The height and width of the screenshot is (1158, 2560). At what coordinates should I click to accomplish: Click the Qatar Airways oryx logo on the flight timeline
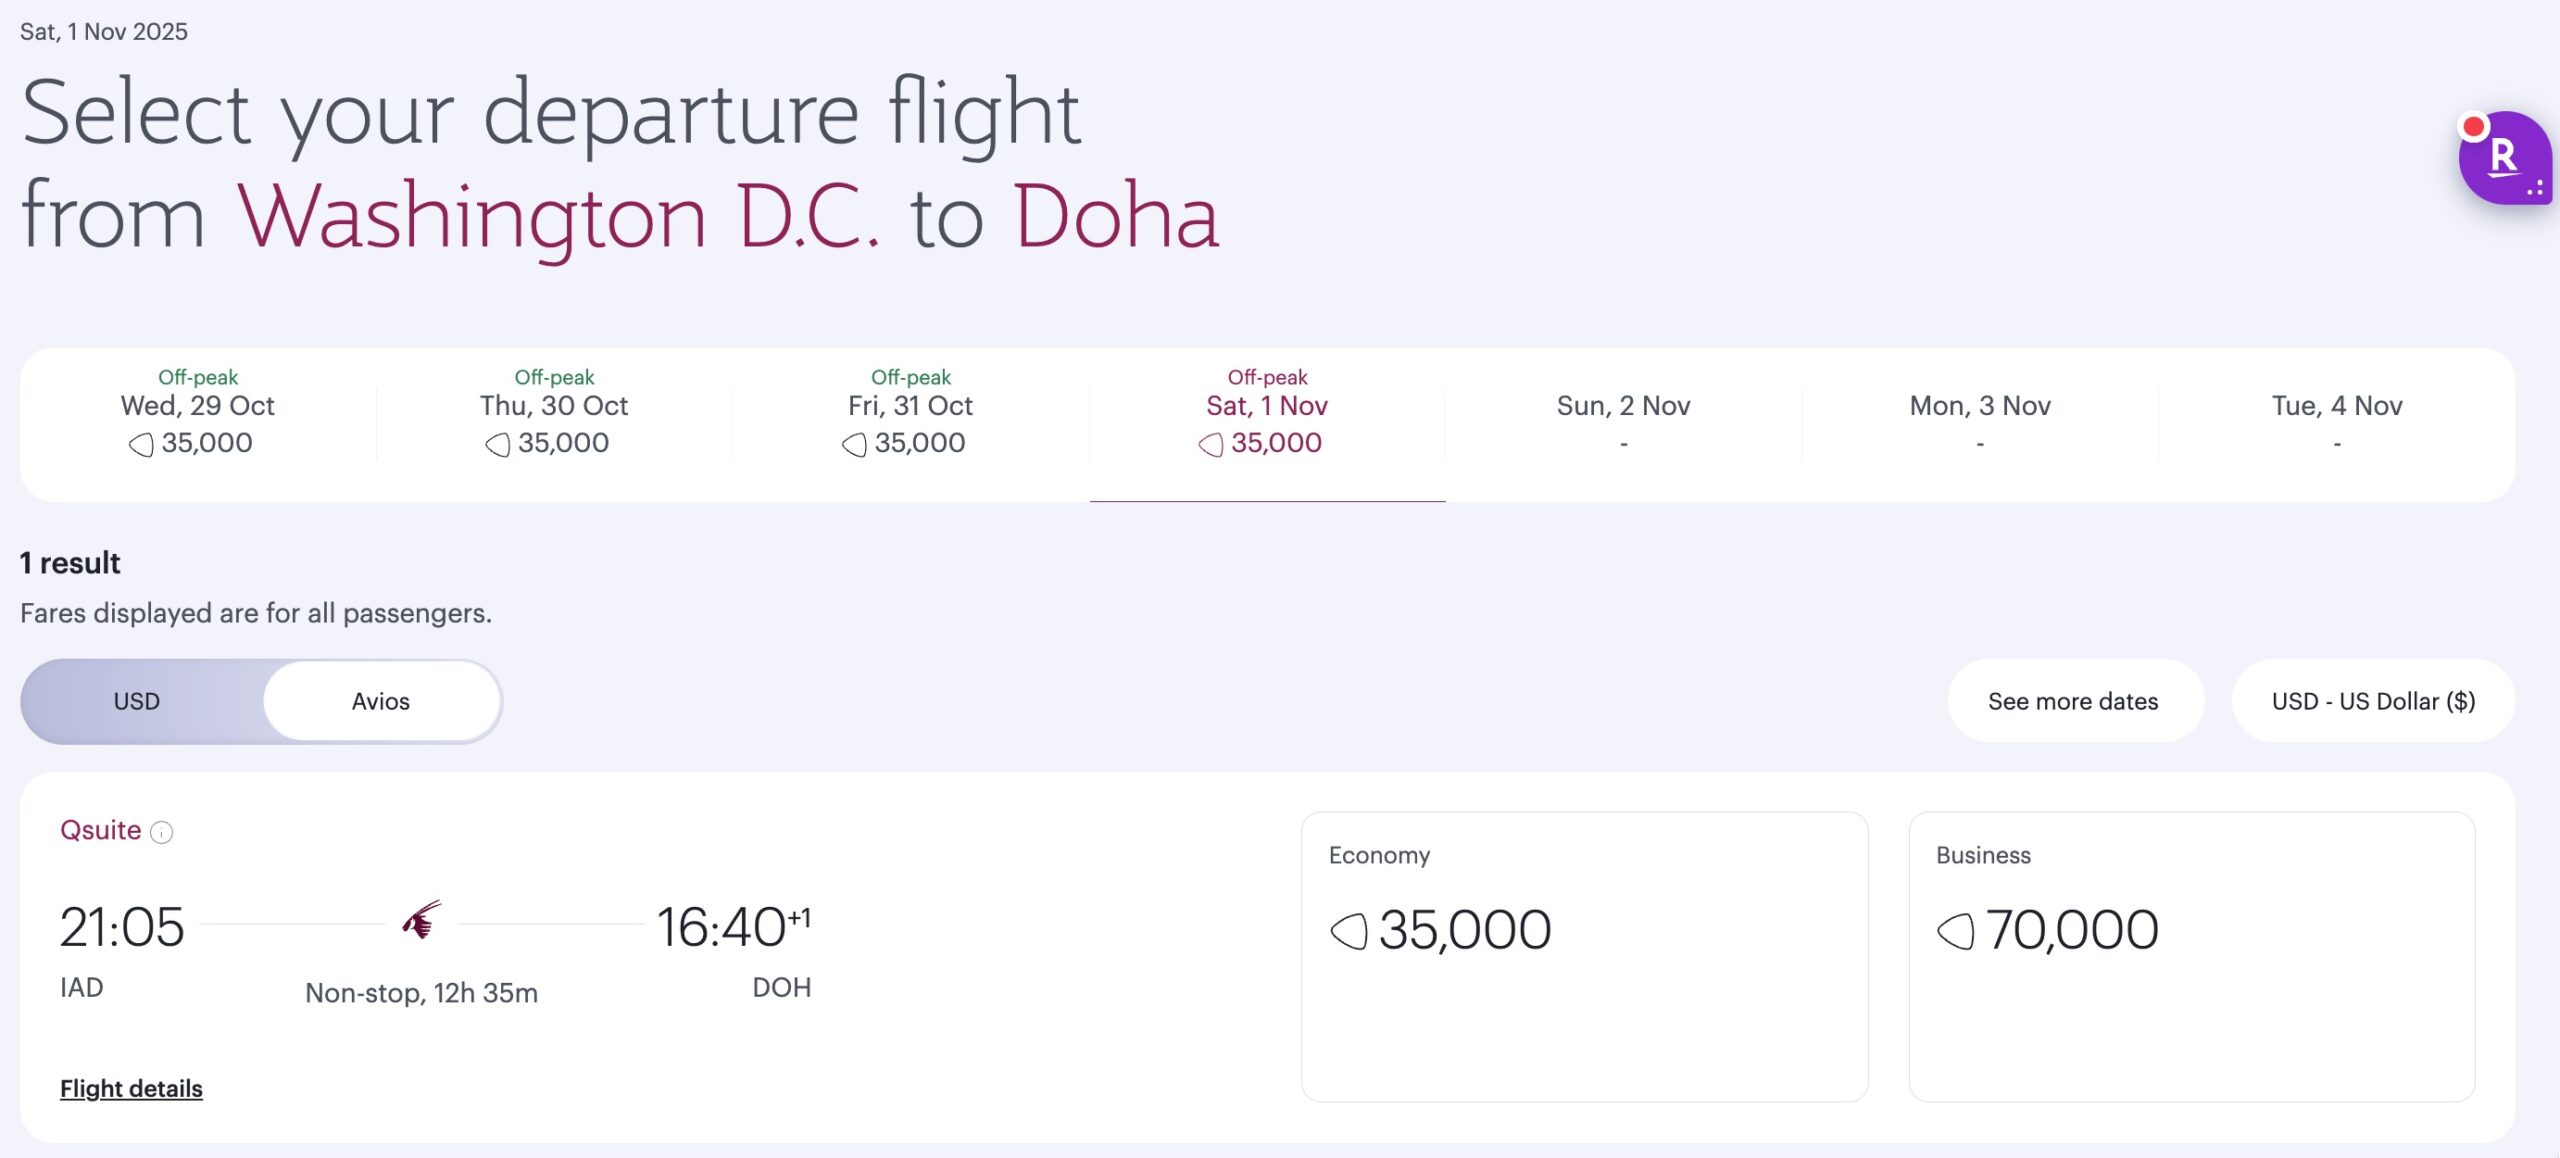[x=422, y=922]
